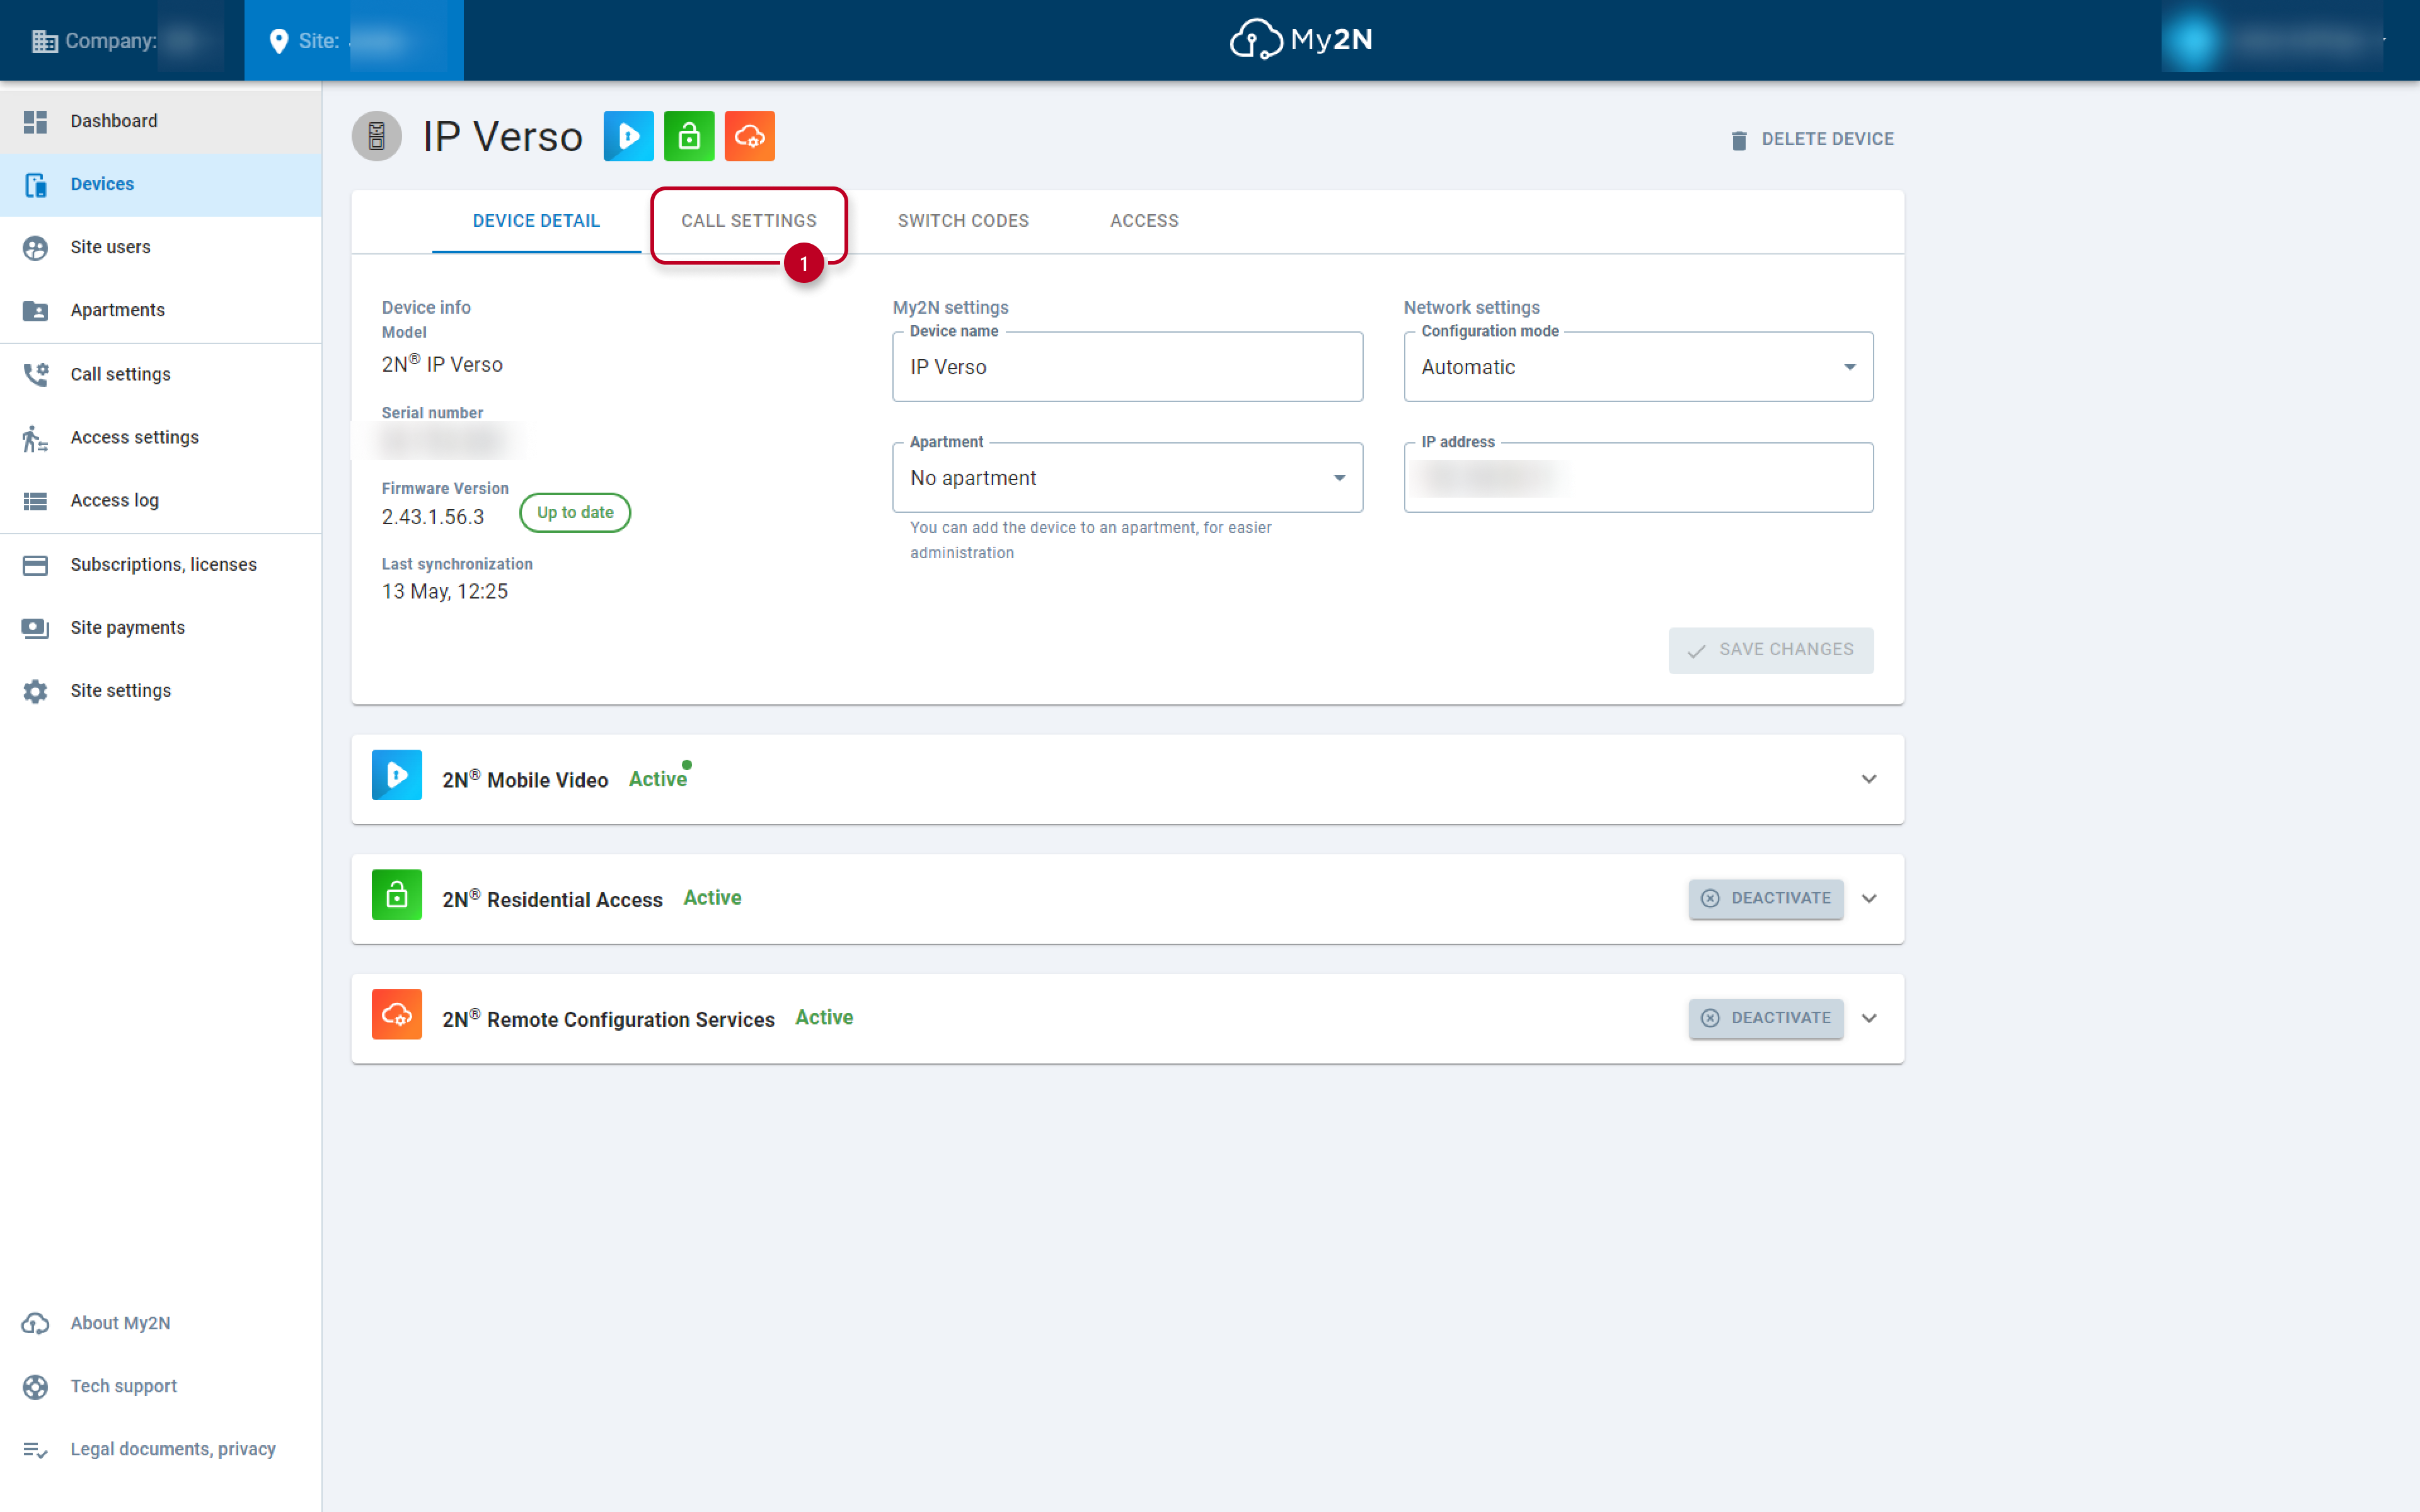Screen dimensions: 2420x1512
Task: Click the Subscriptions, licenses card icon
Action: click(x=35, y=565)
